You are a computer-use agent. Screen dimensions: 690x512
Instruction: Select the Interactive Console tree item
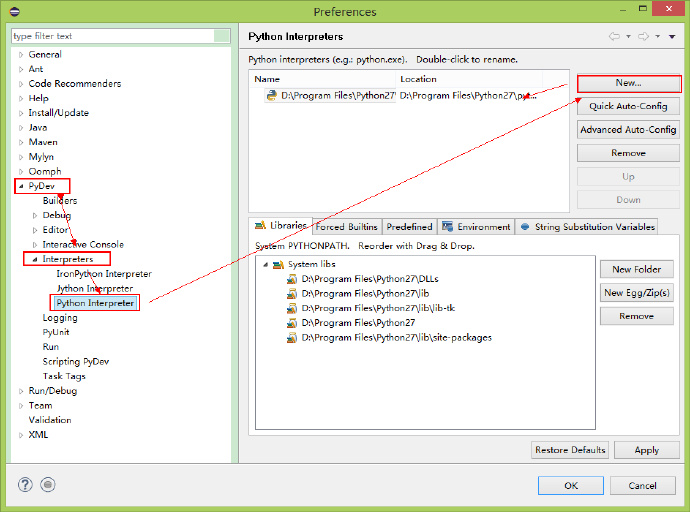(x=83, y=245)
